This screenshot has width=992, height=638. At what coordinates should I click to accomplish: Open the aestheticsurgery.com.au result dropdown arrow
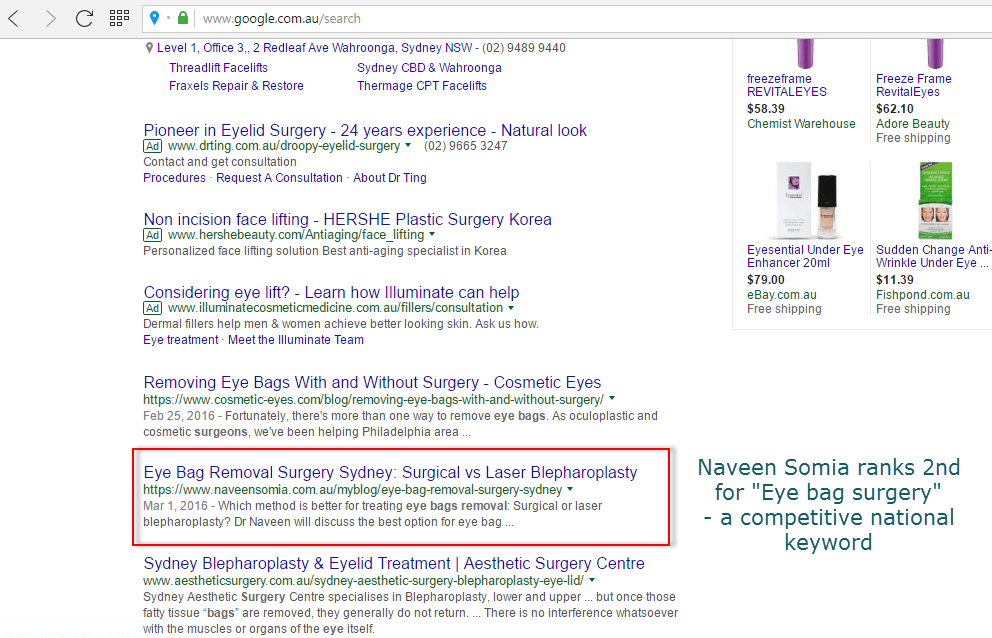pyautogui.click(x=592, y=580)
